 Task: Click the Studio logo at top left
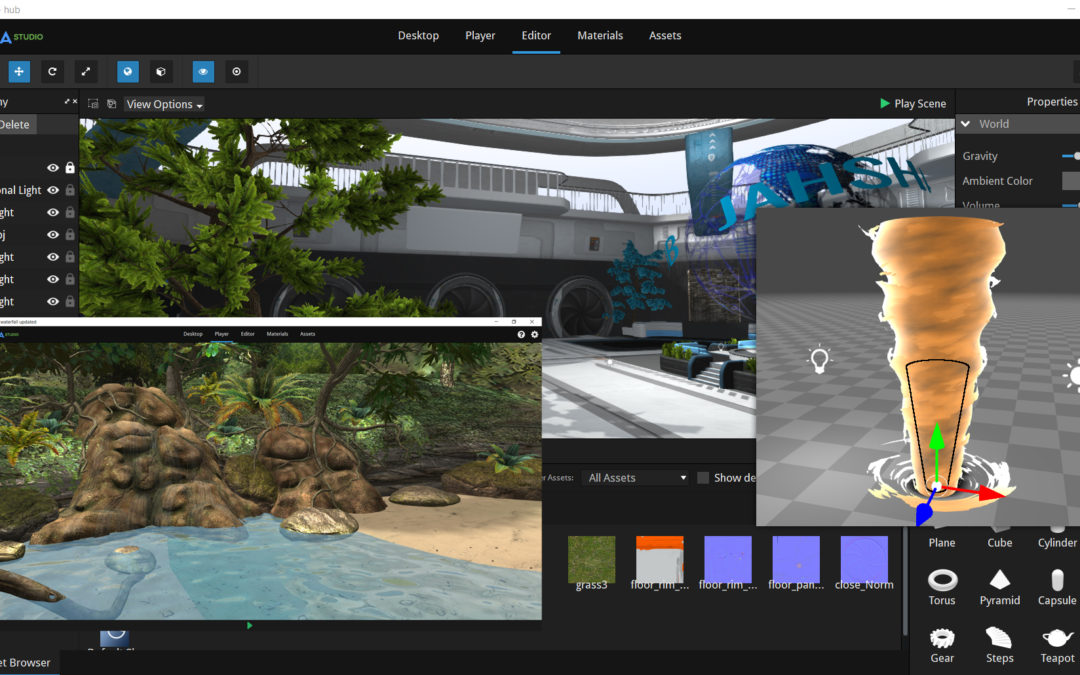click(x=21, y=37)
